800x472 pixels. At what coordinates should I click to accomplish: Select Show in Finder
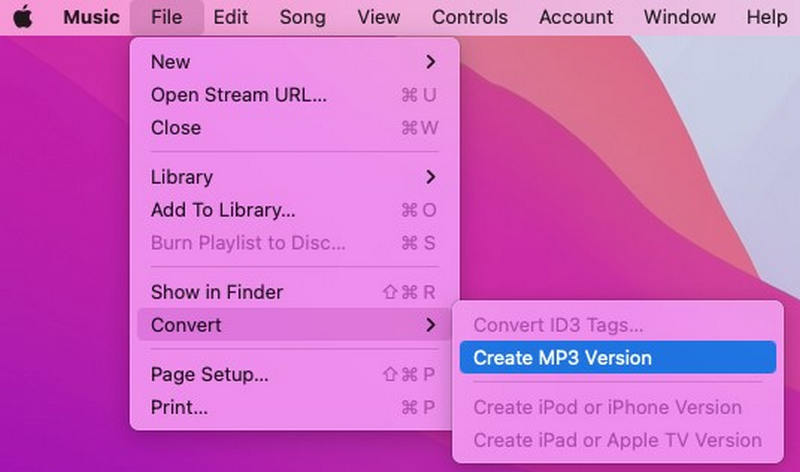coord(294,292)
